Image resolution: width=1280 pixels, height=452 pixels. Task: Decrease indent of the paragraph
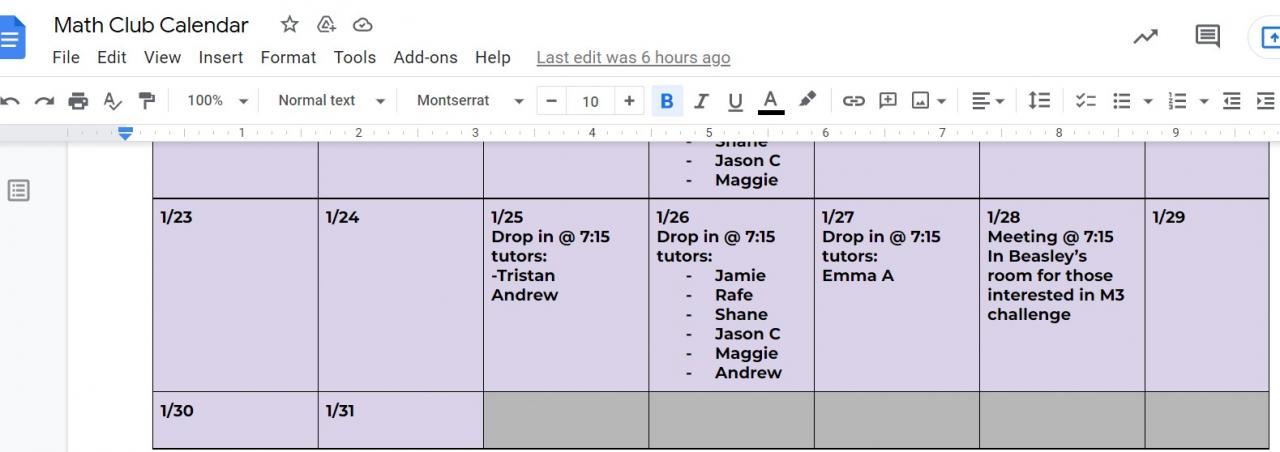pos(1232,101)
